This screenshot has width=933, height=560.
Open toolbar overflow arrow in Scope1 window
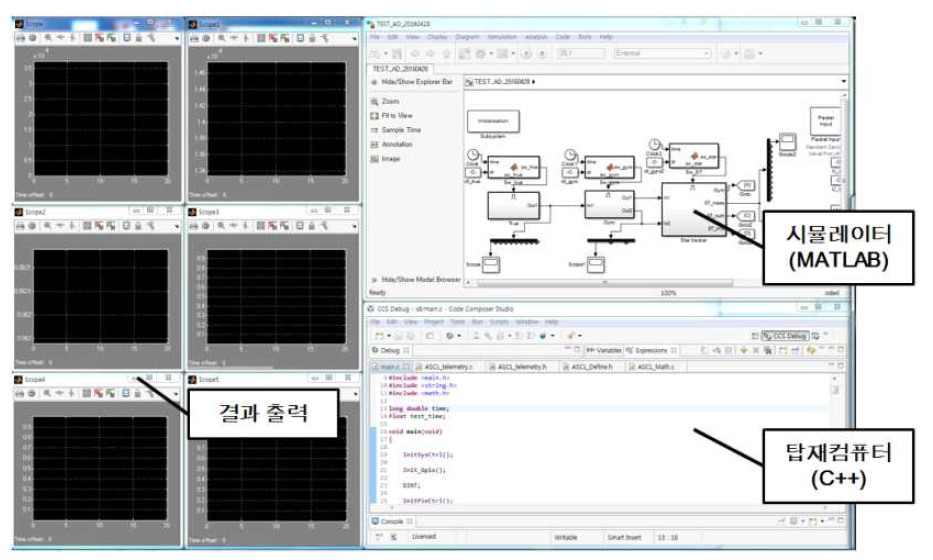click(355, 39)
